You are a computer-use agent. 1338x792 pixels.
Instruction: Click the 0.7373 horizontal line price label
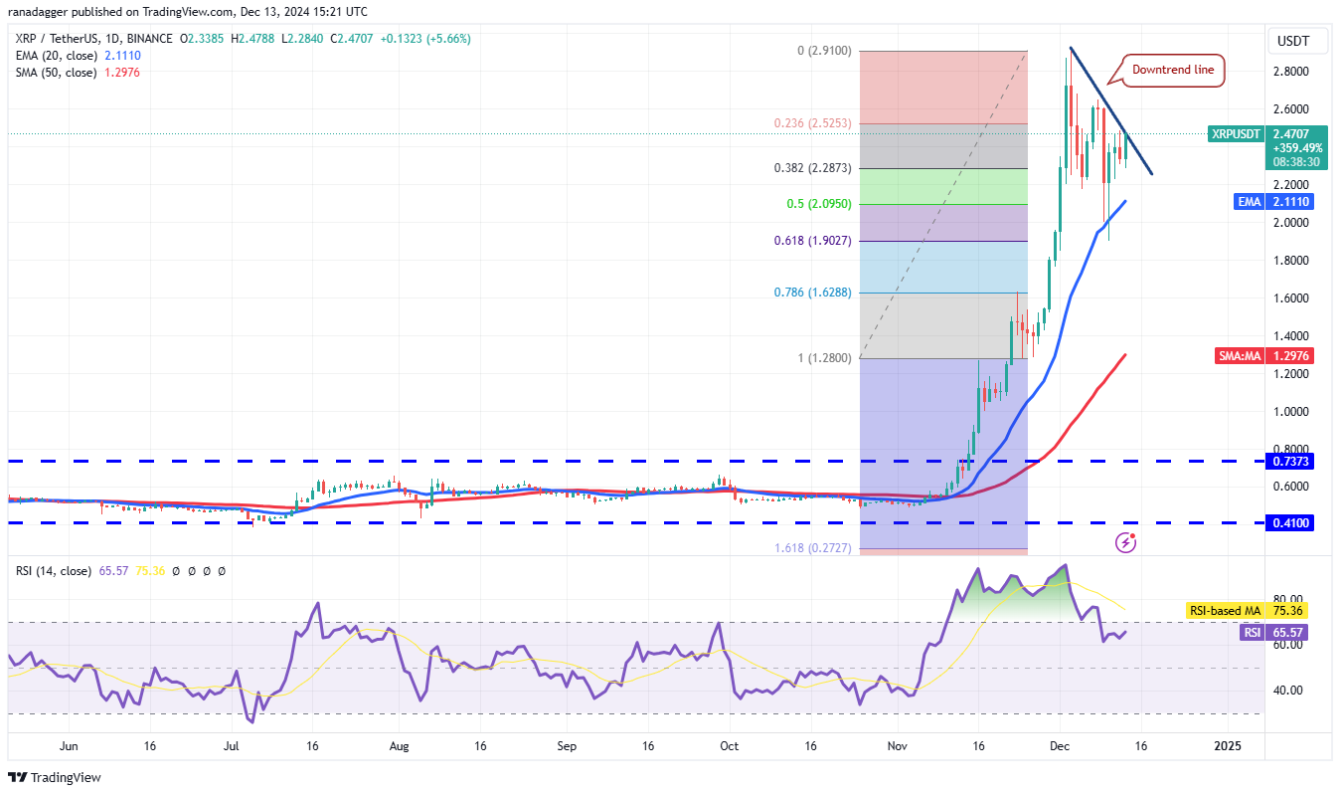[x=1288, y=462]
